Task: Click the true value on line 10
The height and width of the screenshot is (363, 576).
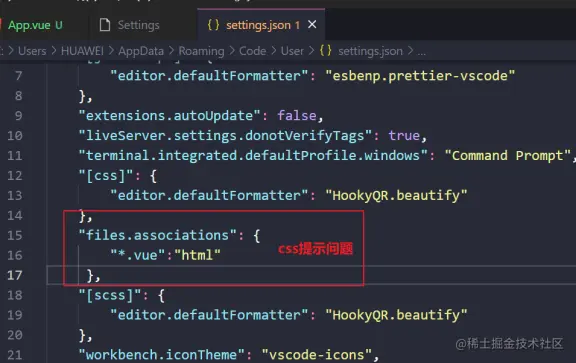Action: point(404,136)
